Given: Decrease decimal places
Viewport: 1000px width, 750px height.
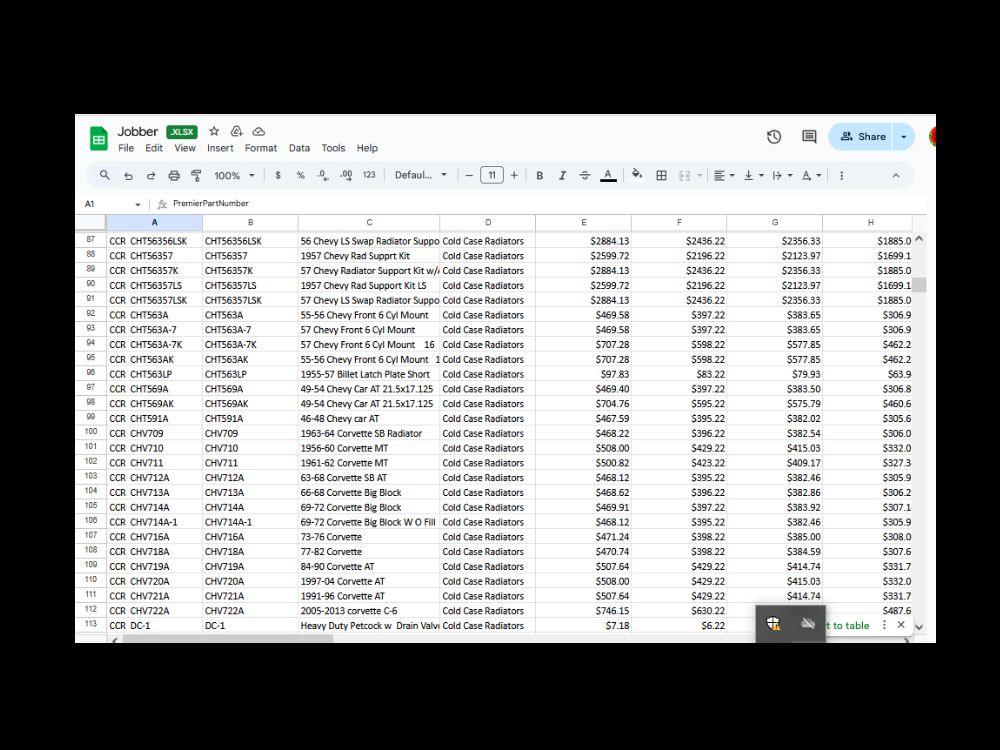Looking at the screenshot, I should pyautogui.click(x=323, y=175).
